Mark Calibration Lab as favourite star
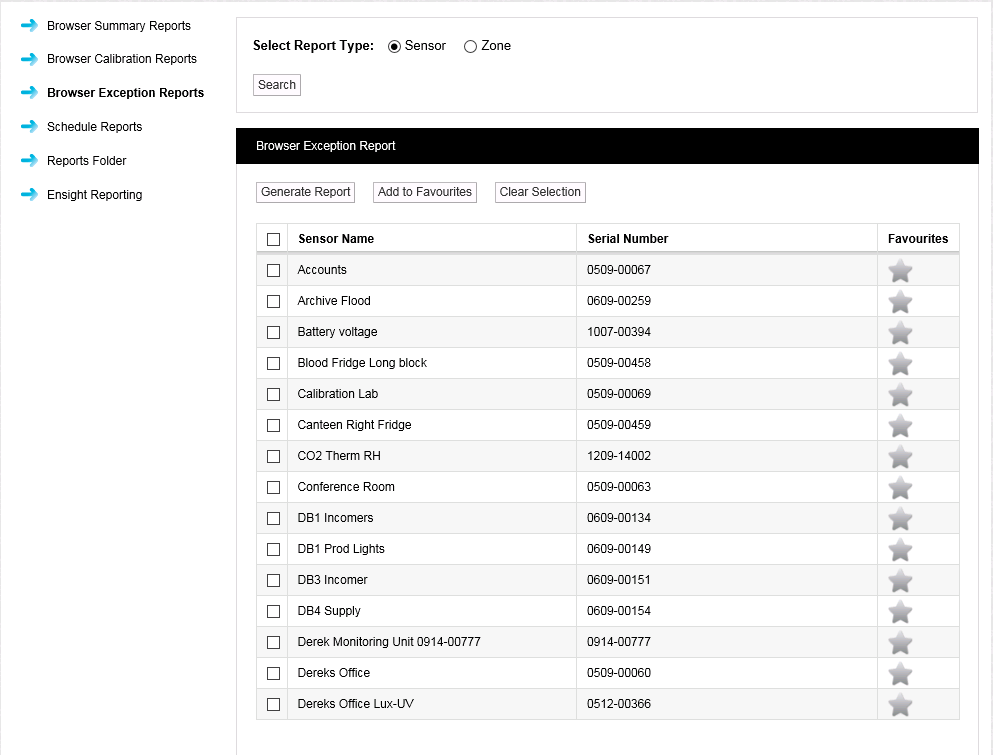 900,395
